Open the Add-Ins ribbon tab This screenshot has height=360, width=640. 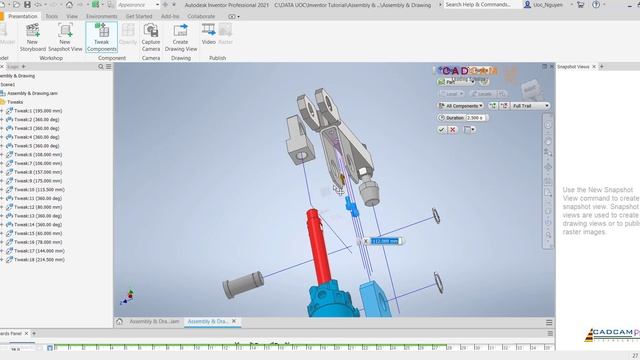pyautogui.click(x=170, y=16)
